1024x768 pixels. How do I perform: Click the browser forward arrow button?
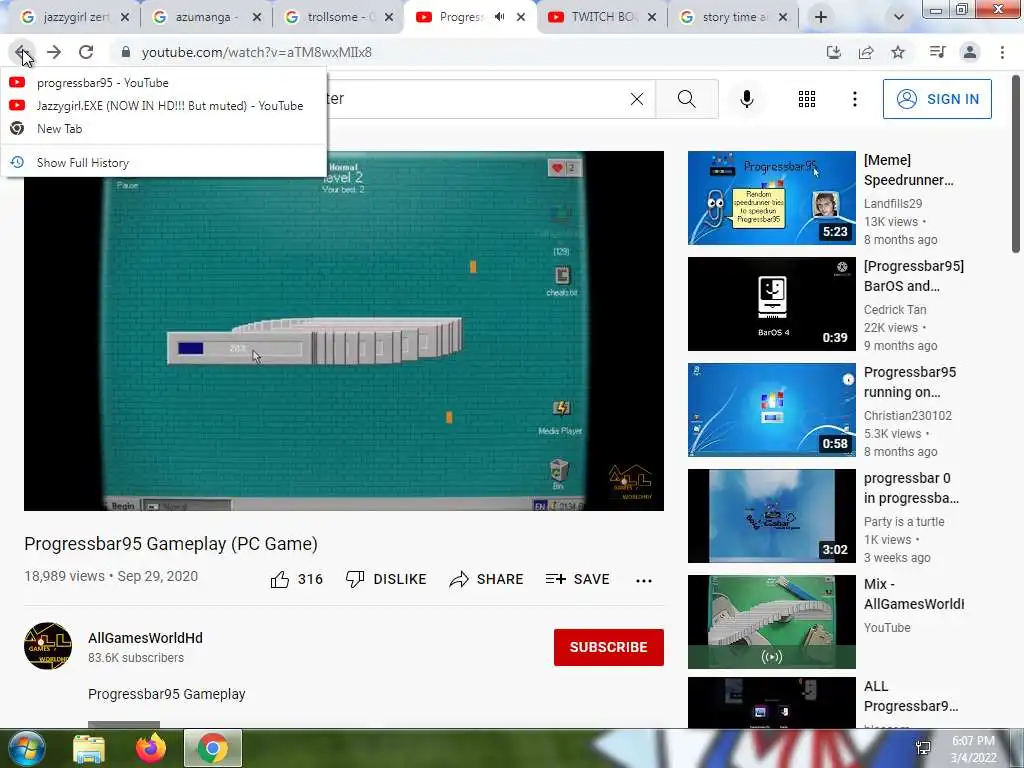tap(54, 52)
